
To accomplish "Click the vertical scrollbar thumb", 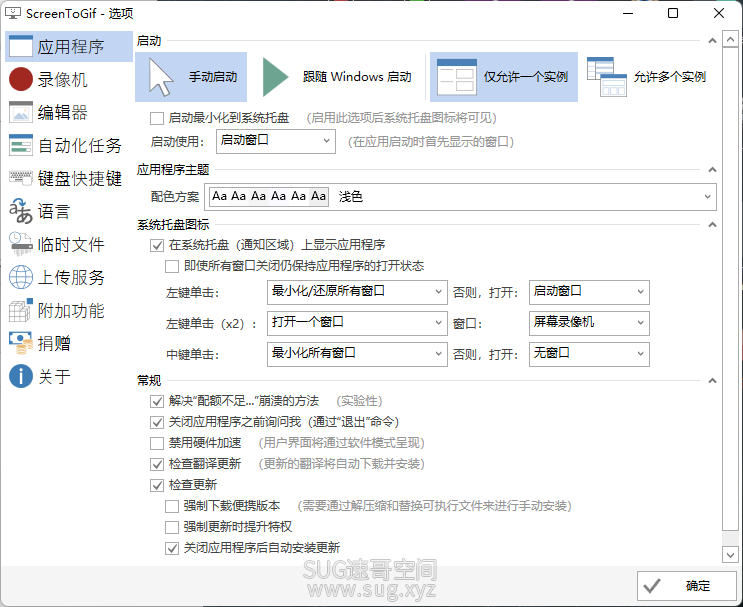I will coord(730,289).
